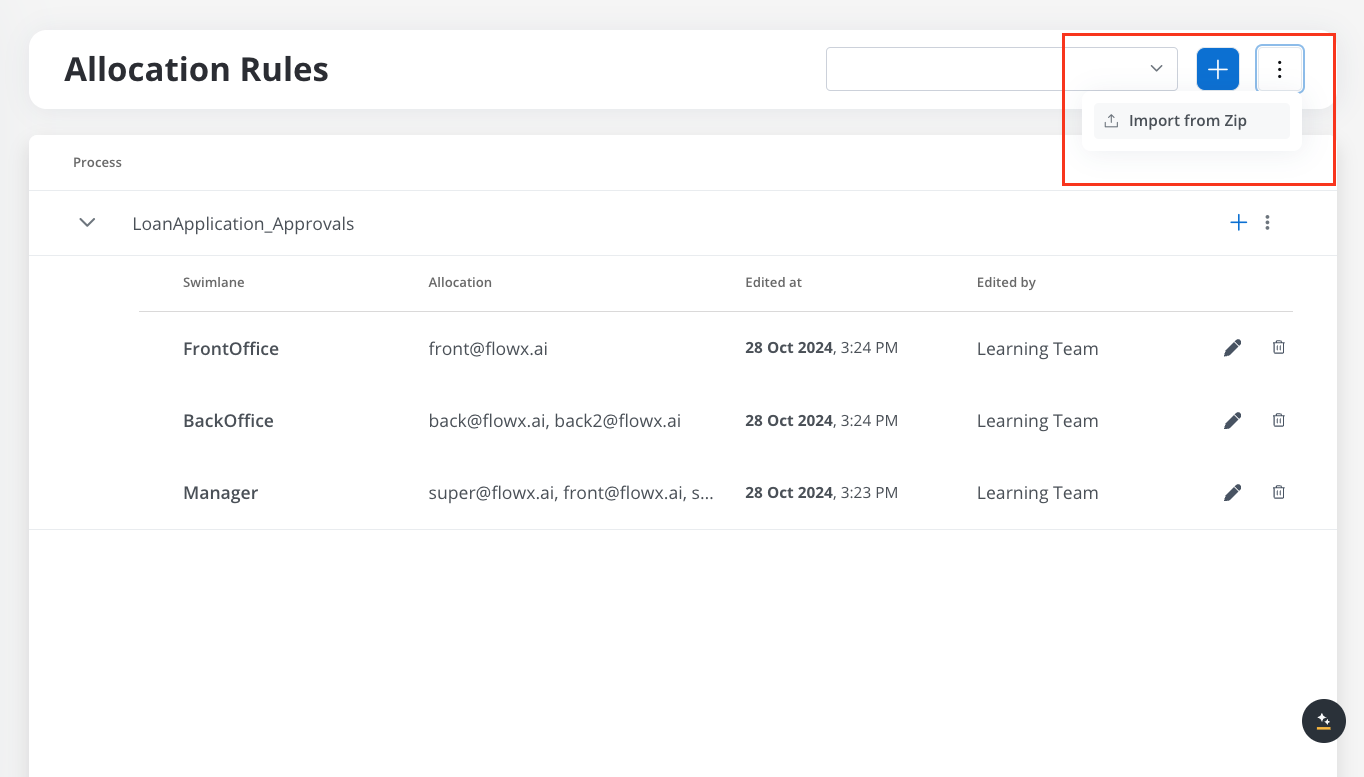Click the Allocation column header
The image size is (1364, 777).
[460, 282]
